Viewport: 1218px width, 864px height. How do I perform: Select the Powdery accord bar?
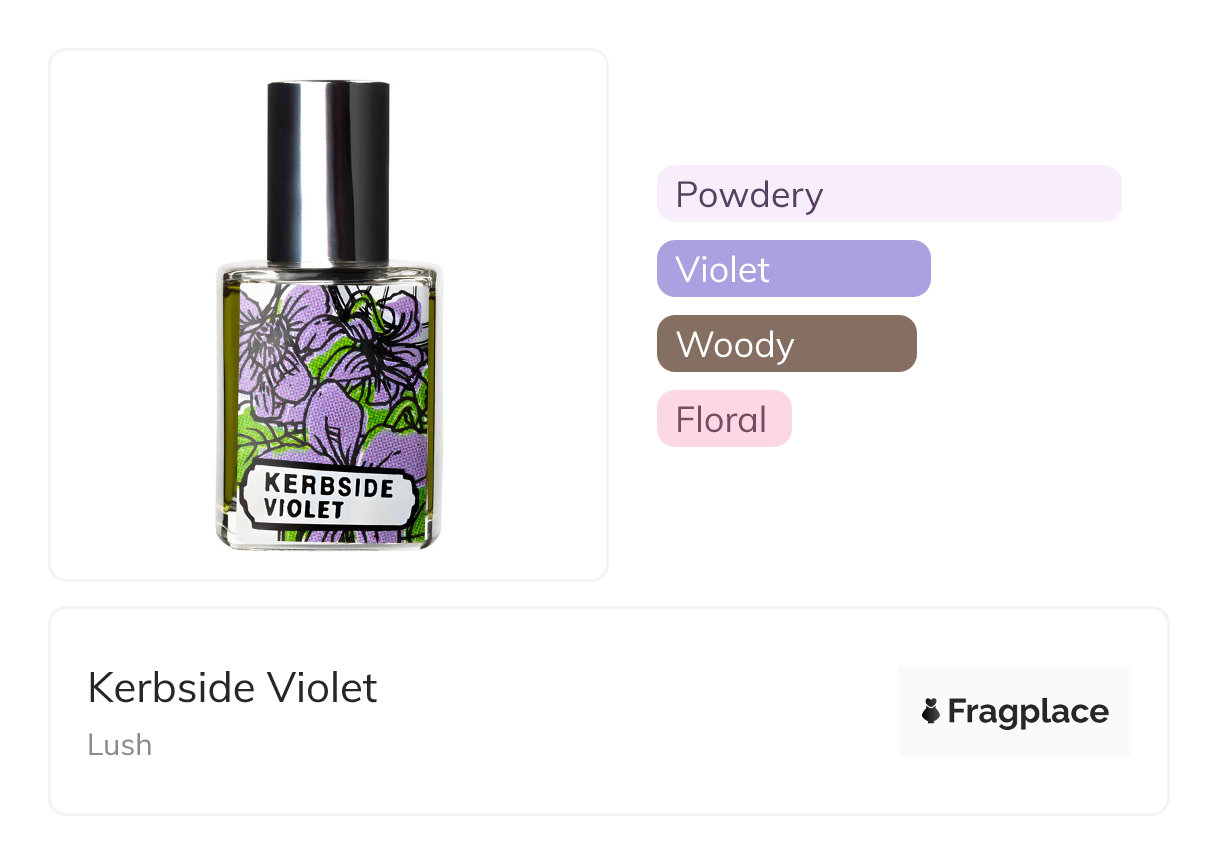(889, 194)
